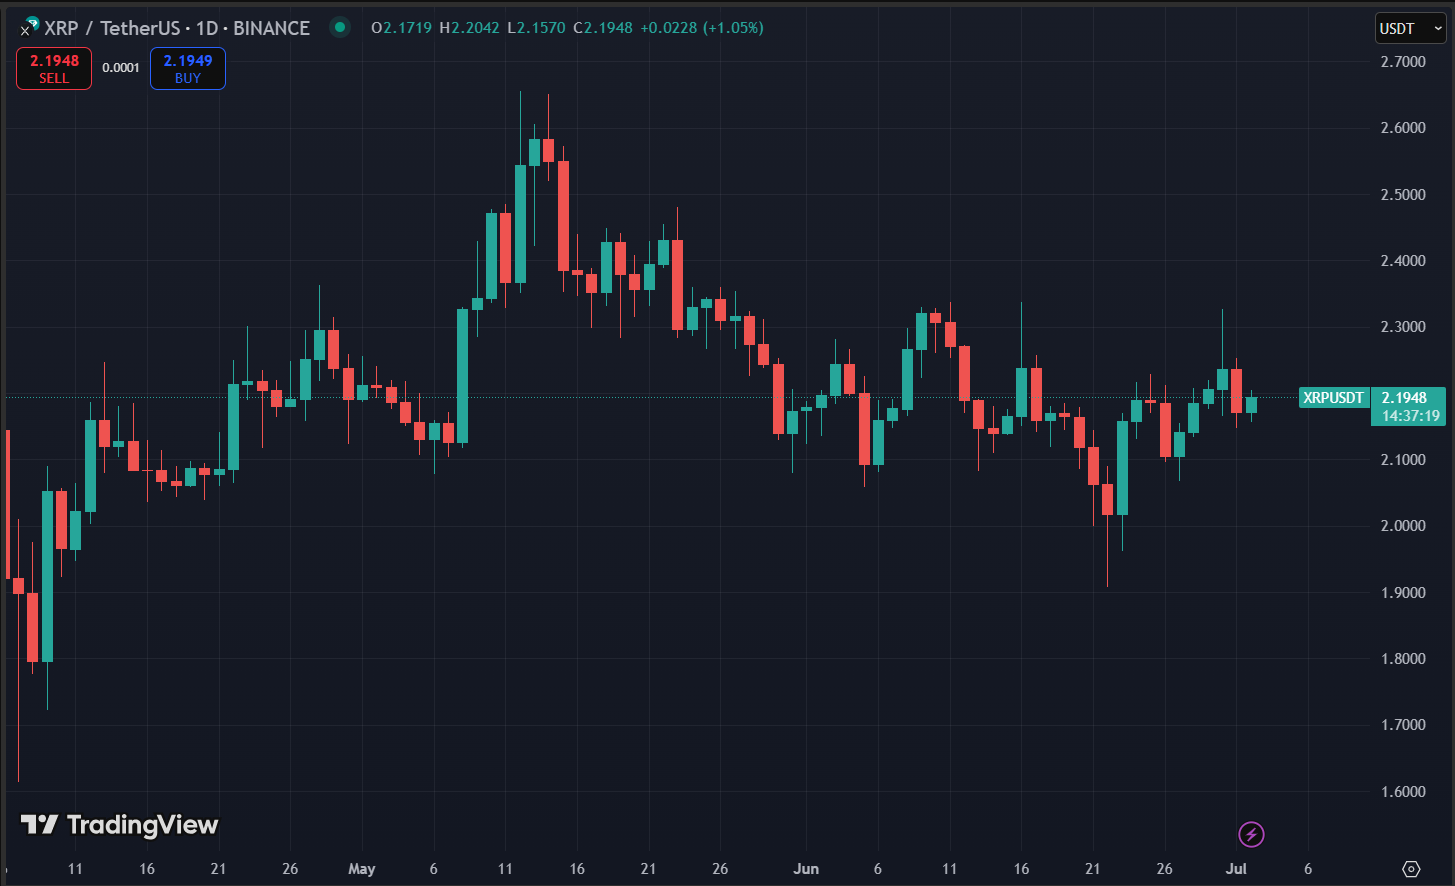Click the 1.9000 price axis label
This screenshot has height=886, width=1455.
[1403, 593]
